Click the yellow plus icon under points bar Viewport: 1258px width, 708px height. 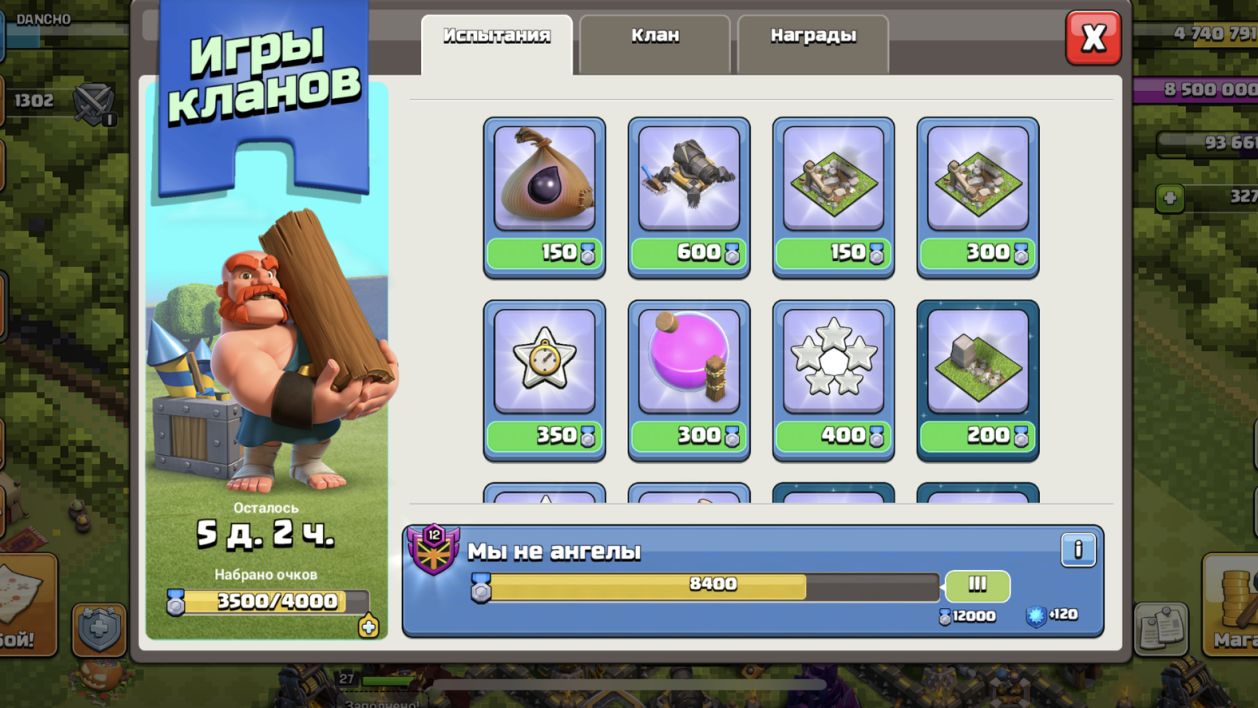[x=369, y=626]
